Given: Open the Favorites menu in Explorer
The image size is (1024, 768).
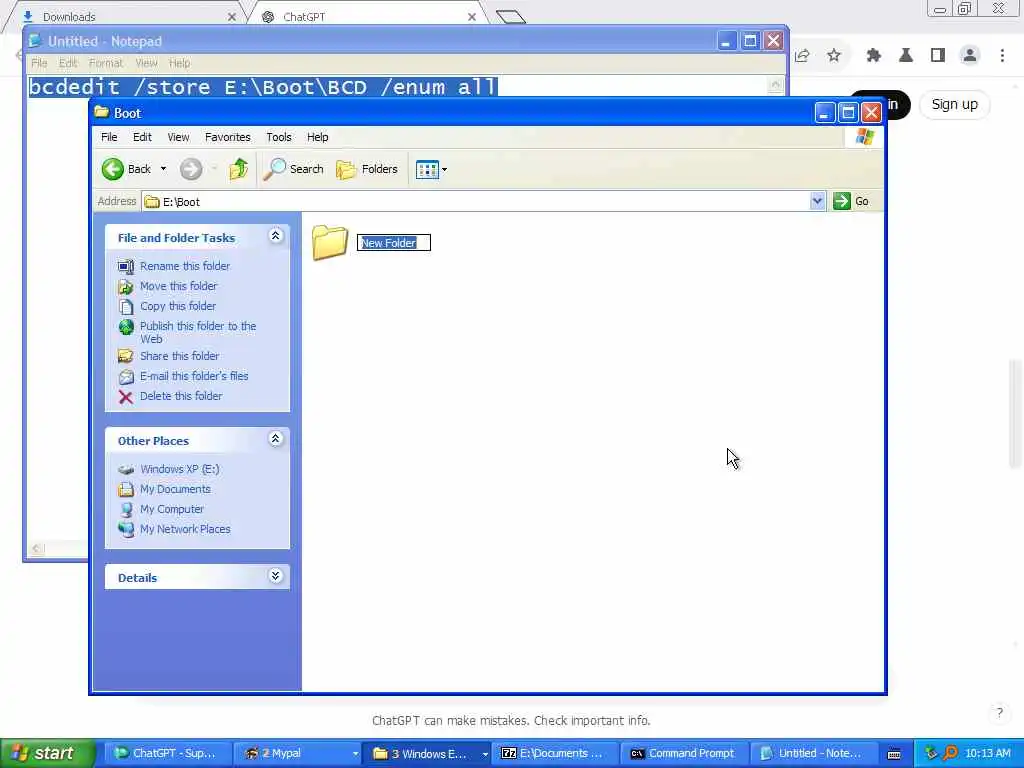Looking at the screenshot, I should [x=228, y=137].
